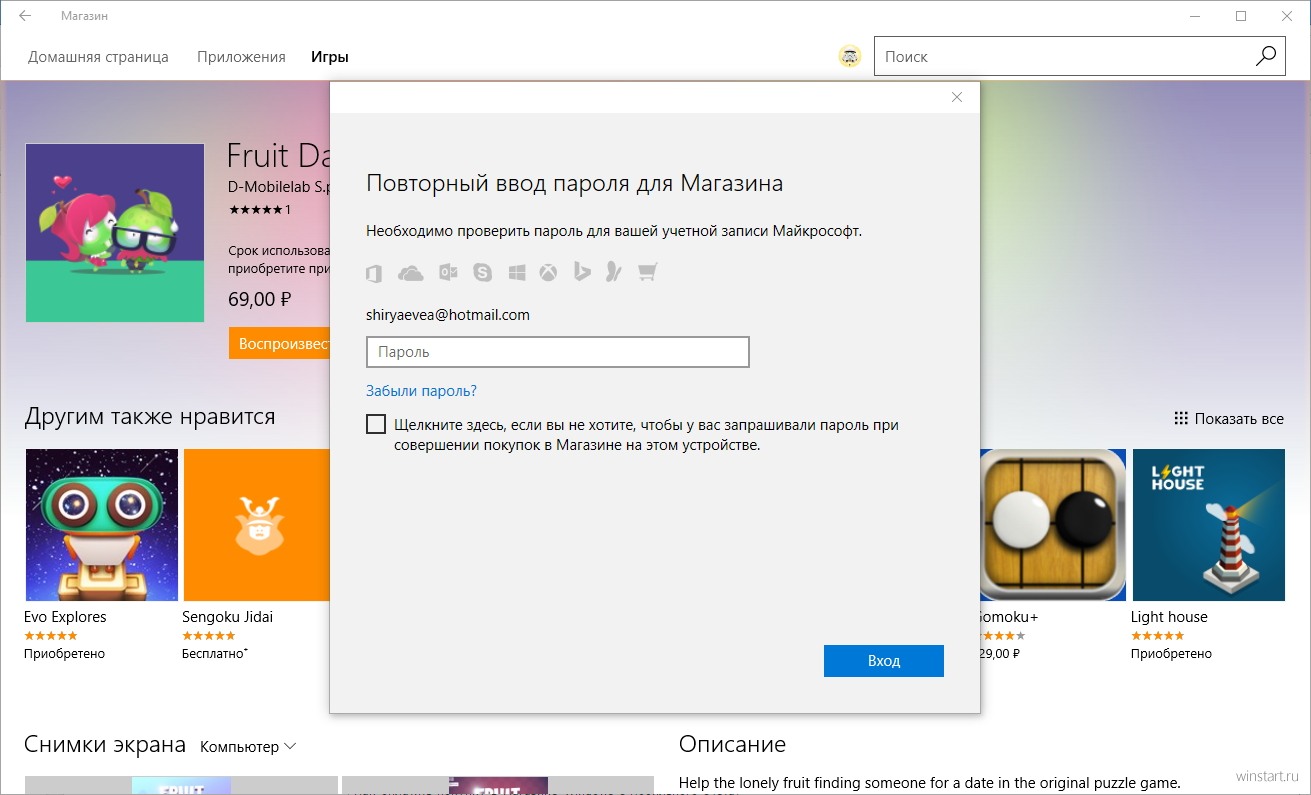Expand the Компьютер screenshots dropdown
This screenshot has width=1311, height=795.
tap(248, 746)
